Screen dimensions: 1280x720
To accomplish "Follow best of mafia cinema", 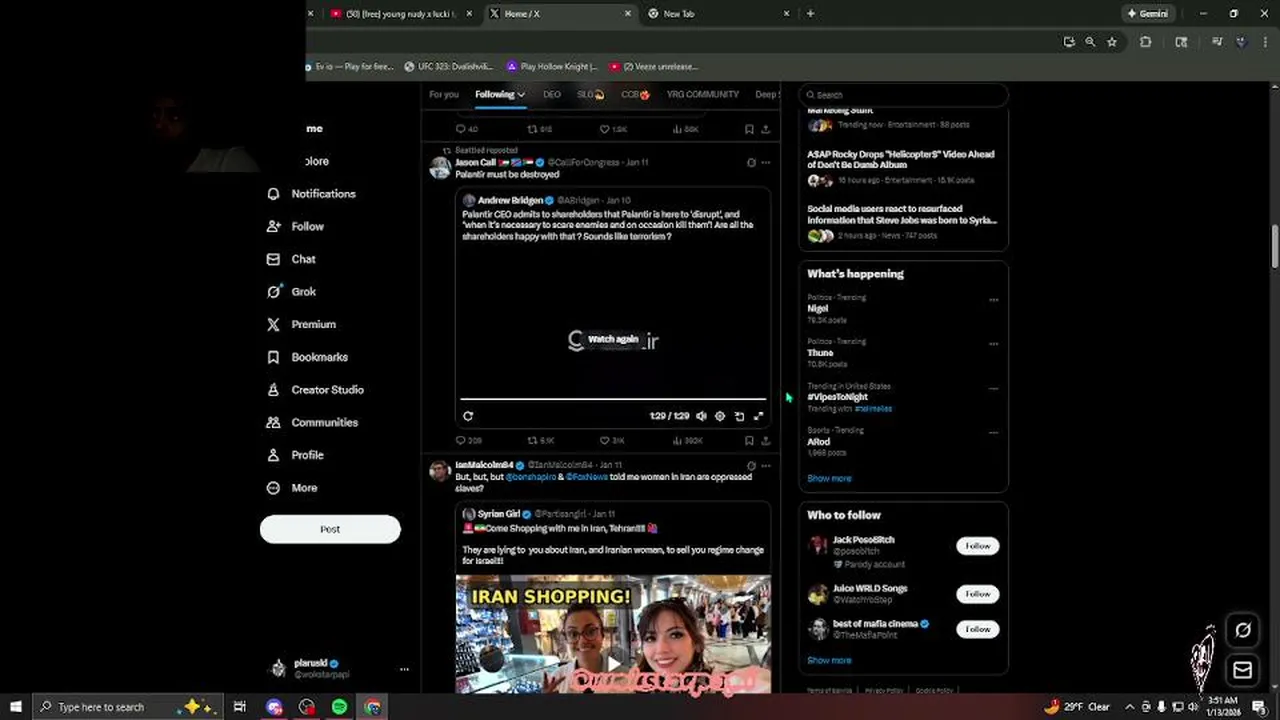I will click(977, 629).
